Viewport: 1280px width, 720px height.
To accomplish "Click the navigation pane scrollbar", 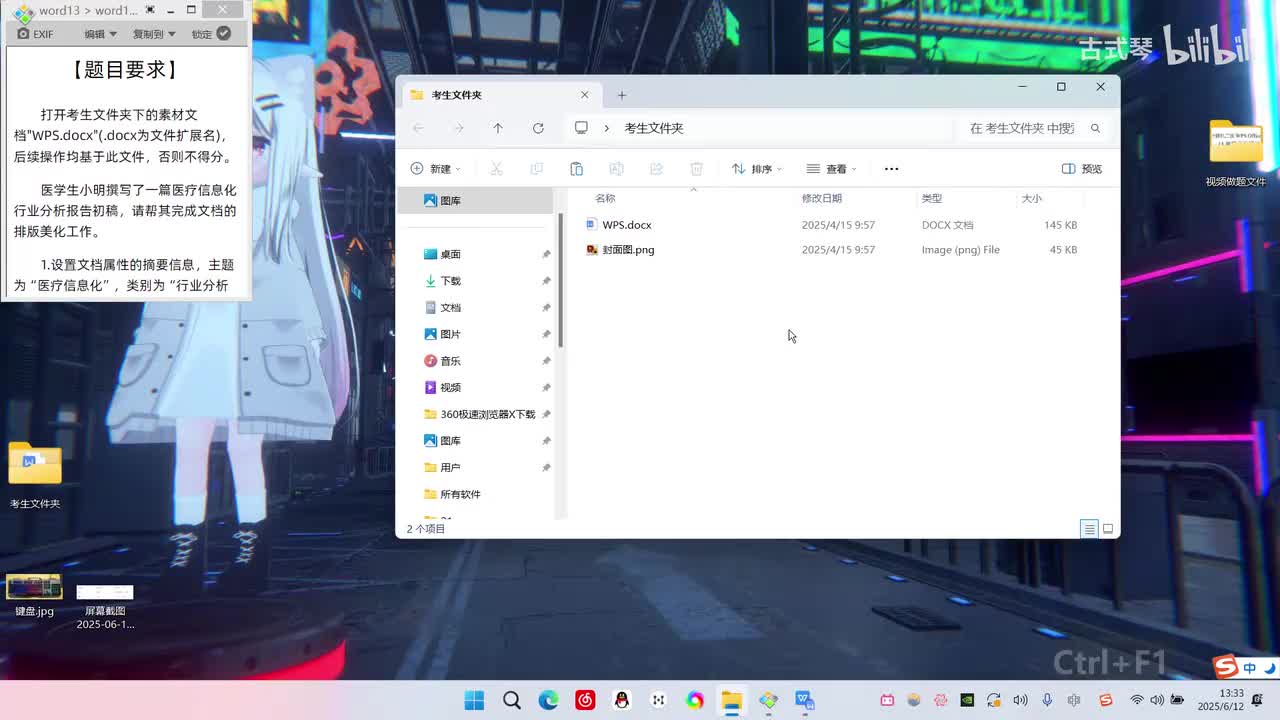I will [x=561, y=281].
